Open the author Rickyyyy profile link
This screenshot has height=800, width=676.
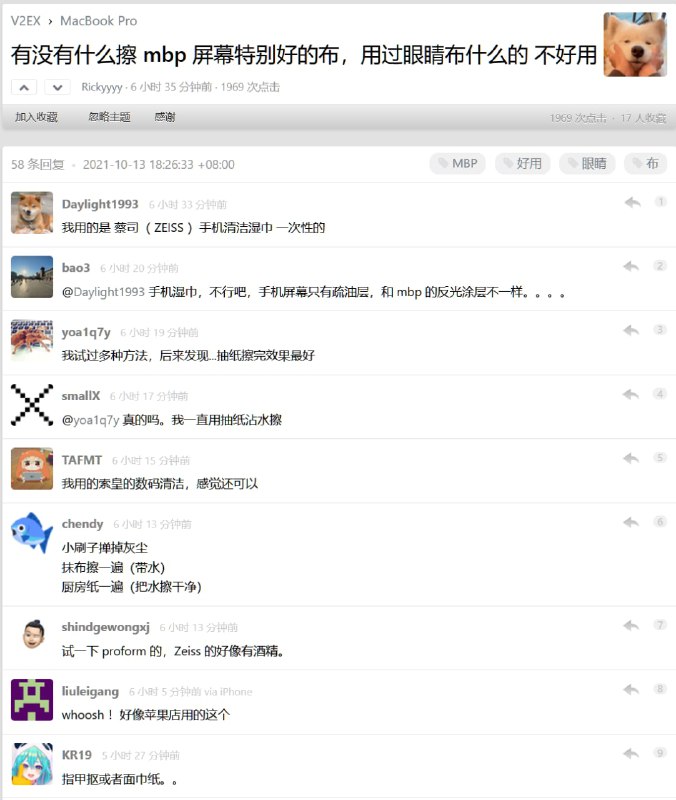point(102,87)
